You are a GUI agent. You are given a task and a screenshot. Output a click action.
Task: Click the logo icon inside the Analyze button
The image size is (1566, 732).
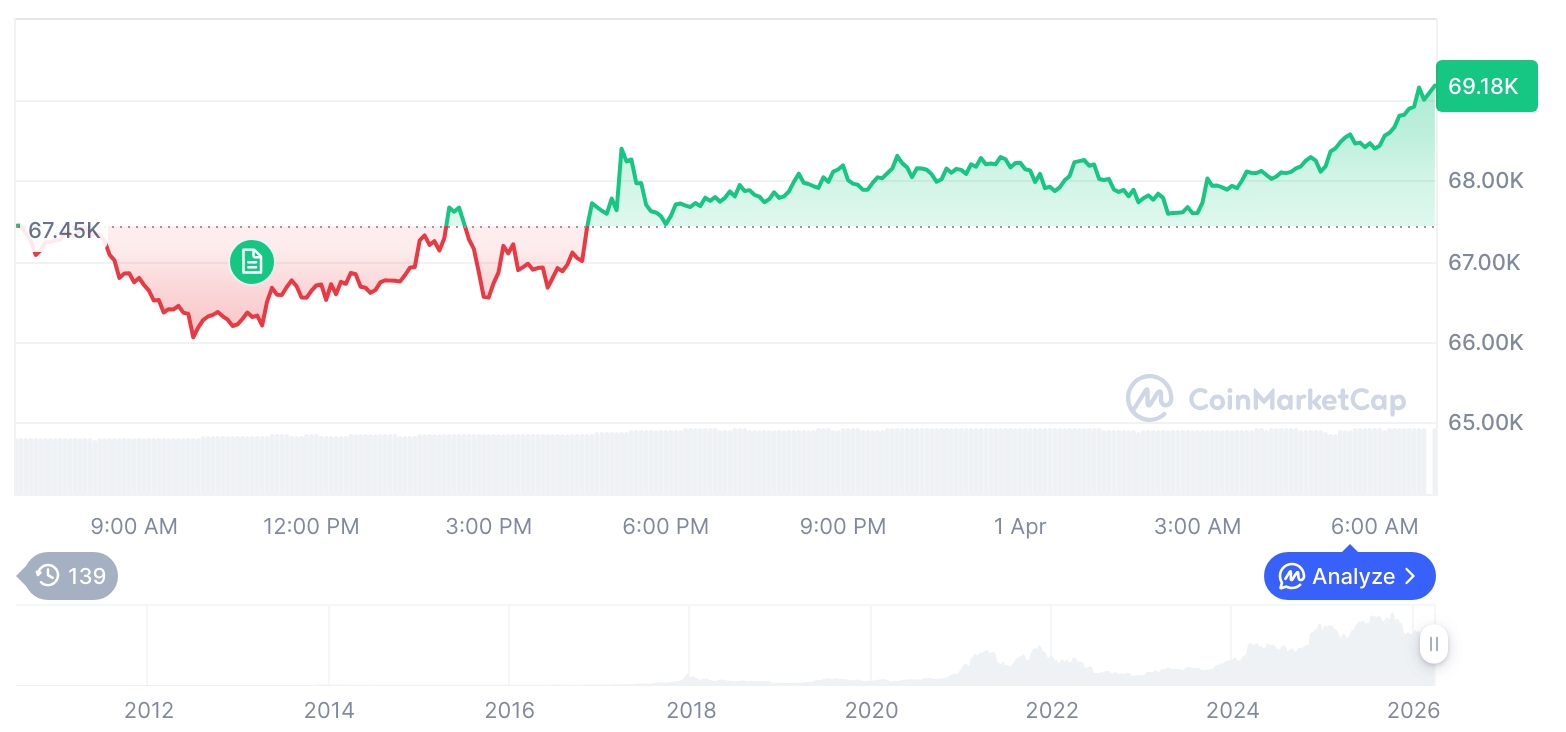(1292, 577)
